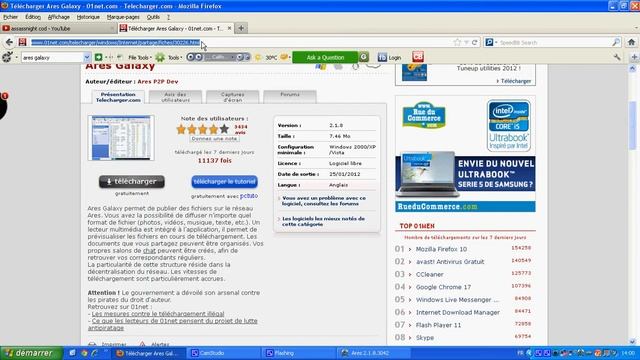
Task: Open Skype in the top list
Action: click(x=425, y=338)
